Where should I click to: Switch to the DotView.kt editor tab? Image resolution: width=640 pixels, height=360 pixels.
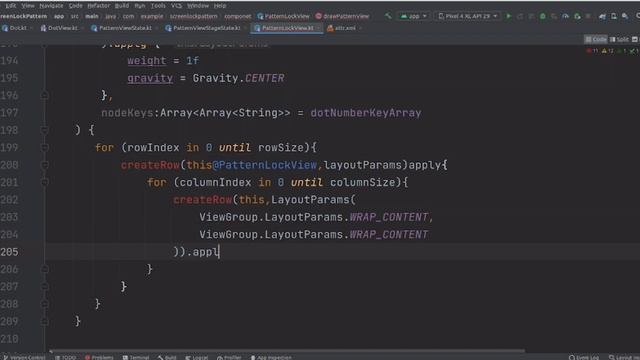pyautogui.click(x=62, y=28)
